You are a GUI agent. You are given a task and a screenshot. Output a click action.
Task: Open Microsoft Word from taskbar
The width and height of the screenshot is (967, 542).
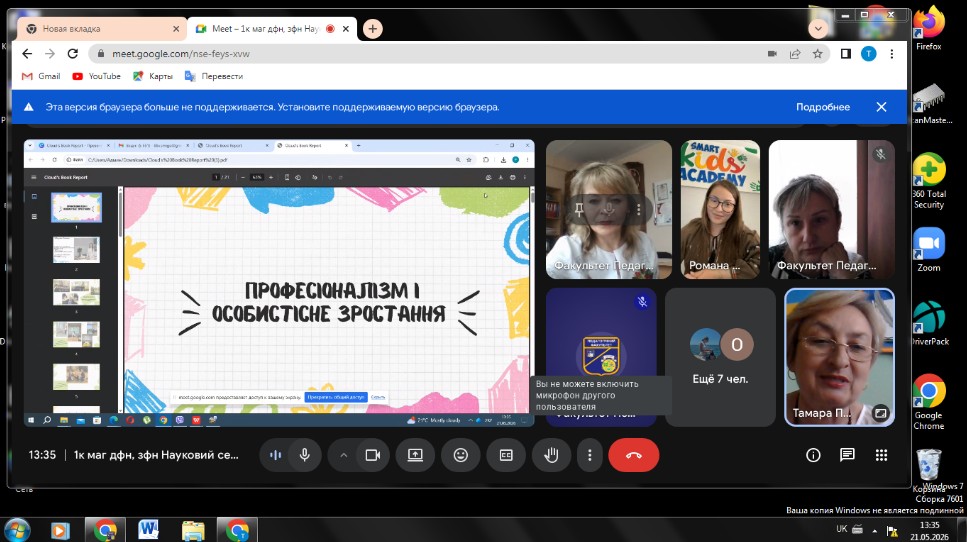pos(148,530)
